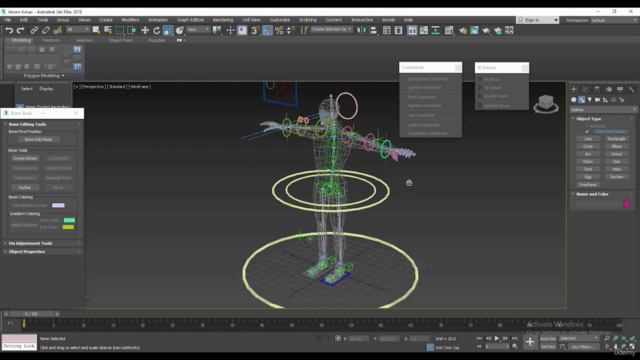Toggle Bone Edit Mode button

[x=38, y=139]
